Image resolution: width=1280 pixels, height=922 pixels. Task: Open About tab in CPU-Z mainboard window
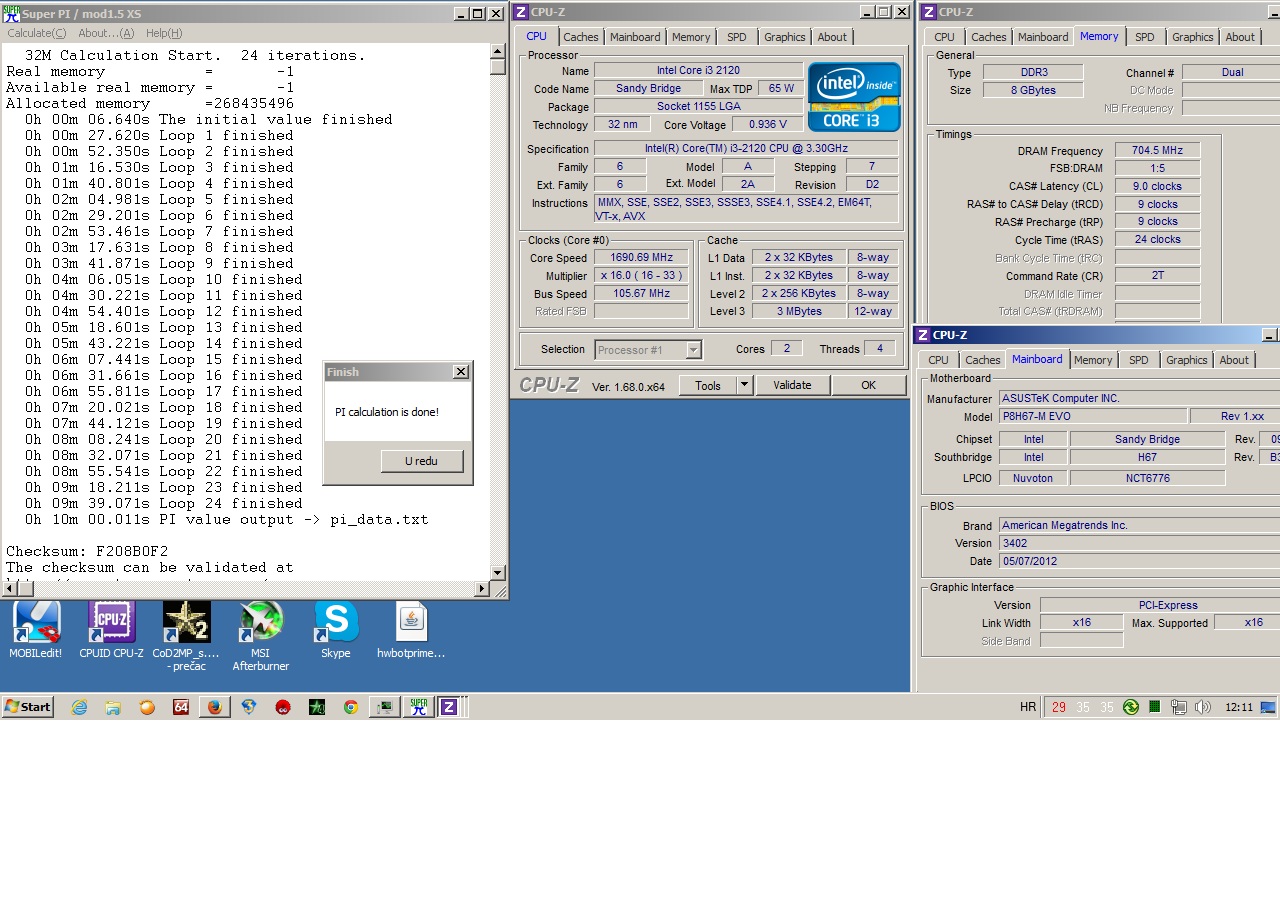(x=1234, y=360)
